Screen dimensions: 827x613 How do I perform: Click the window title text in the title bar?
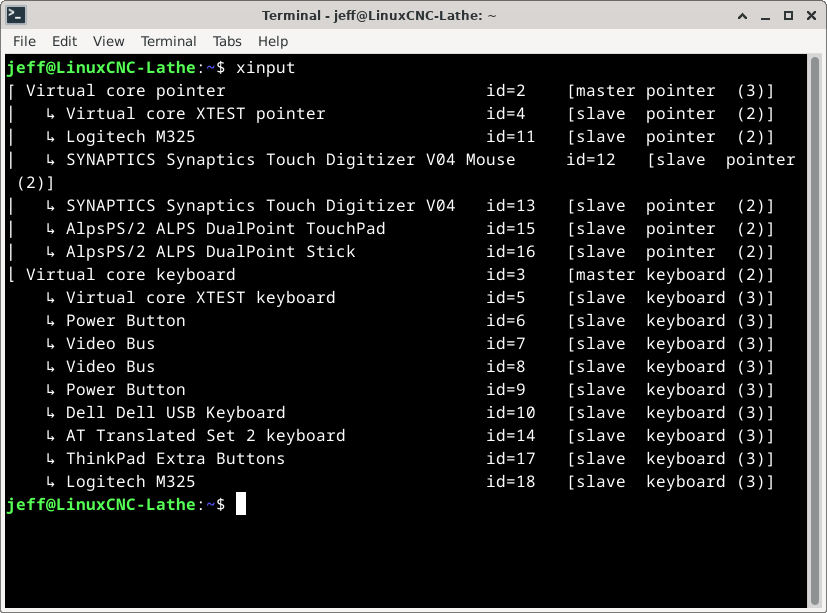(379, 15)
